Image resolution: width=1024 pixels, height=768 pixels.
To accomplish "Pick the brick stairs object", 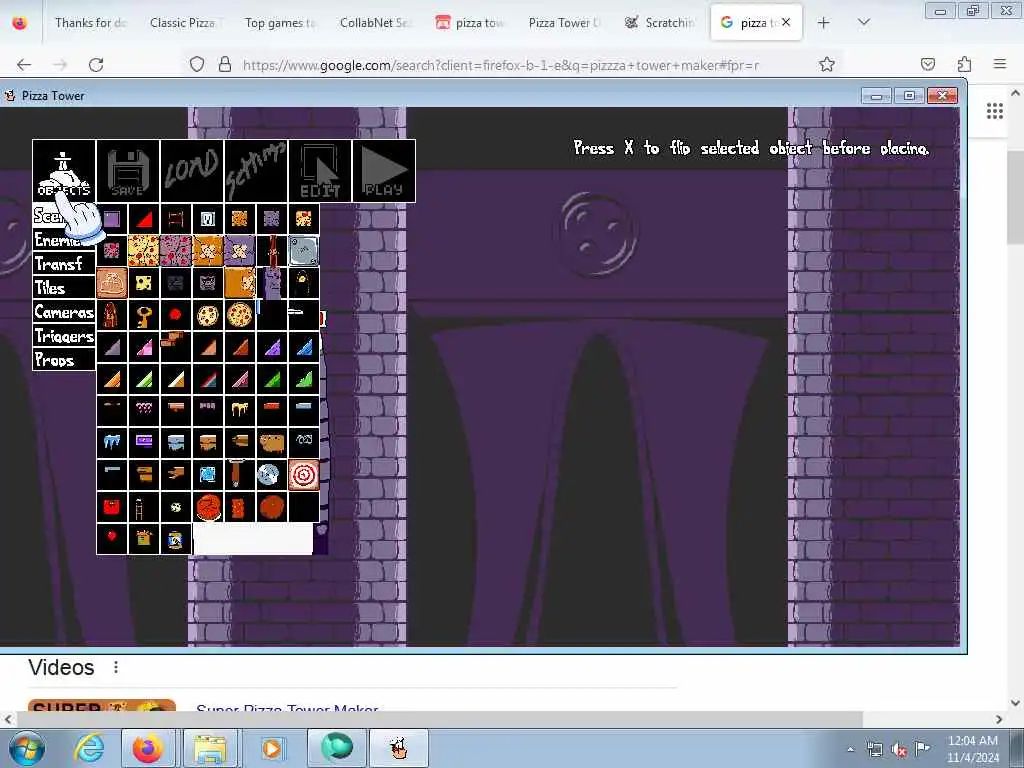I will pos(176,347).
